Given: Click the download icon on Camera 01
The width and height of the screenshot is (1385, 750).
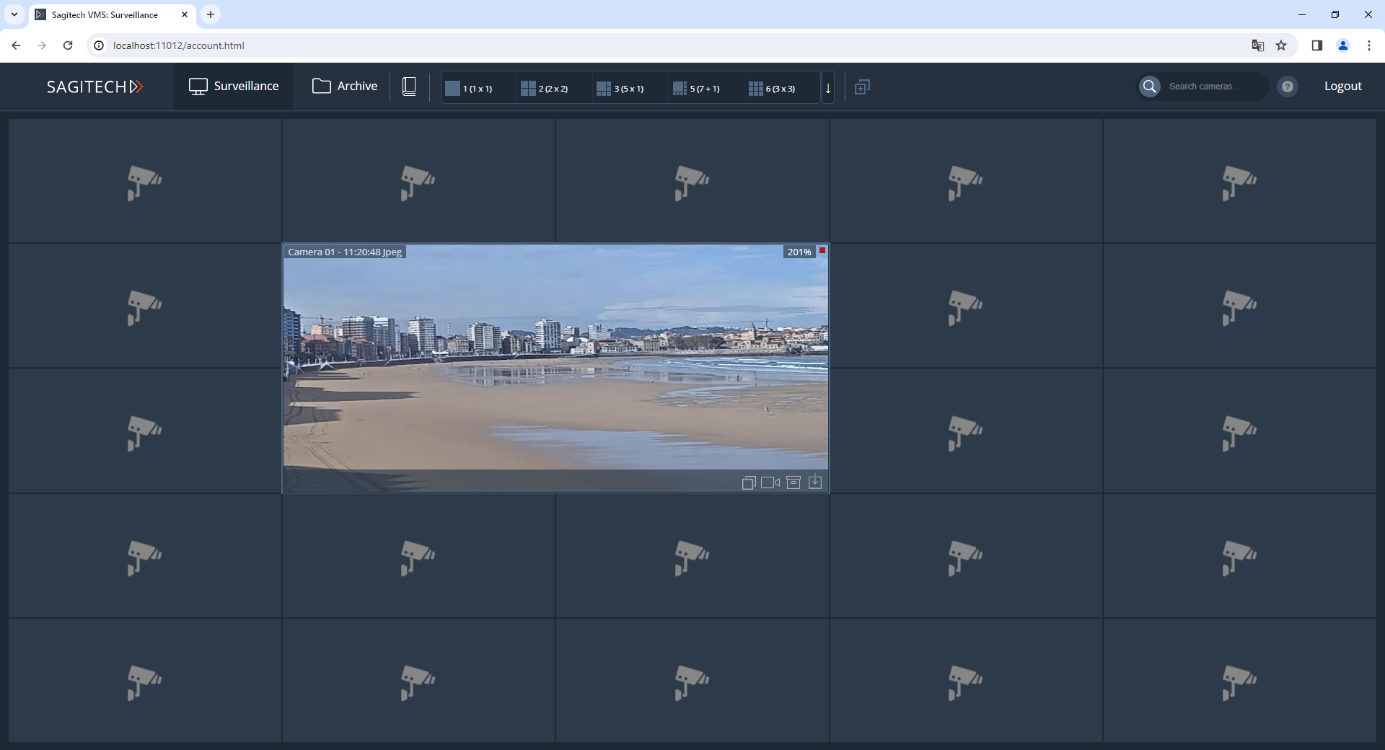Looking at the screenshot, I should [x=815, y=482].
